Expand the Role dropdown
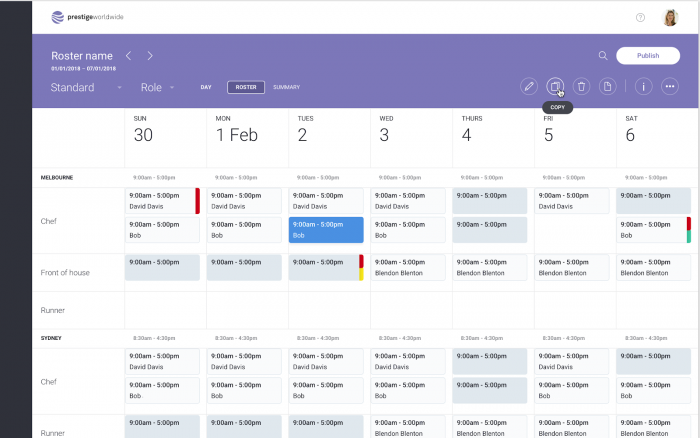 click(157, 88)
